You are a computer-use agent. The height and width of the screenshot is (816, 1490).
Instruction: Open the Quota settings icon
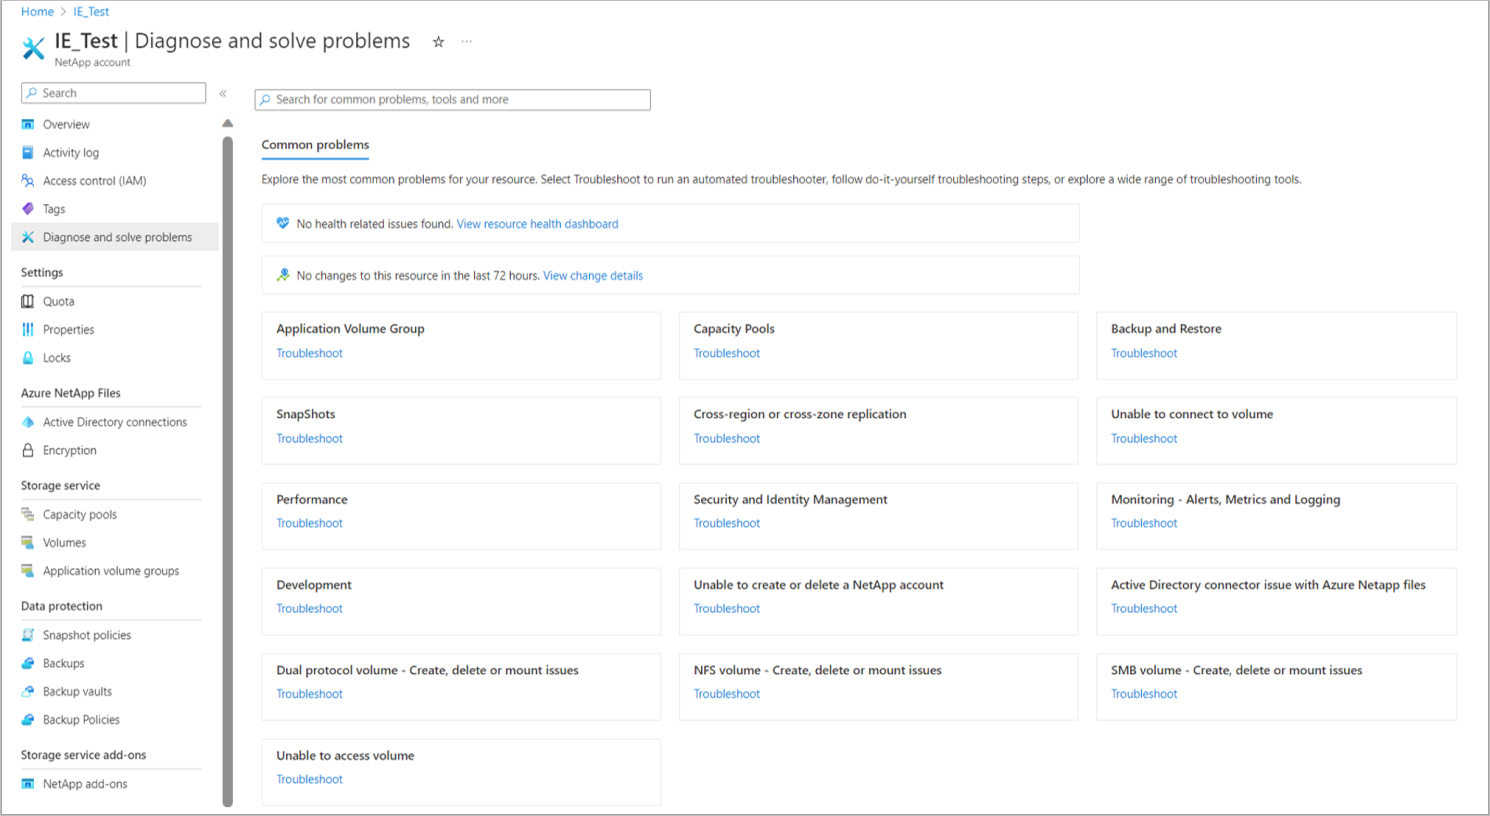[28, 301]
